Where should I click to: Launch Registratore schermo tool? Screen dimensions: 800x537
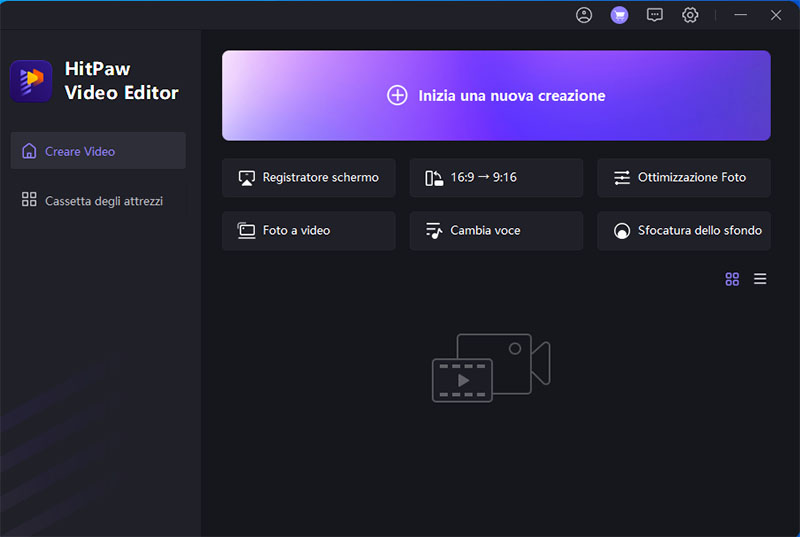[308, 178]
